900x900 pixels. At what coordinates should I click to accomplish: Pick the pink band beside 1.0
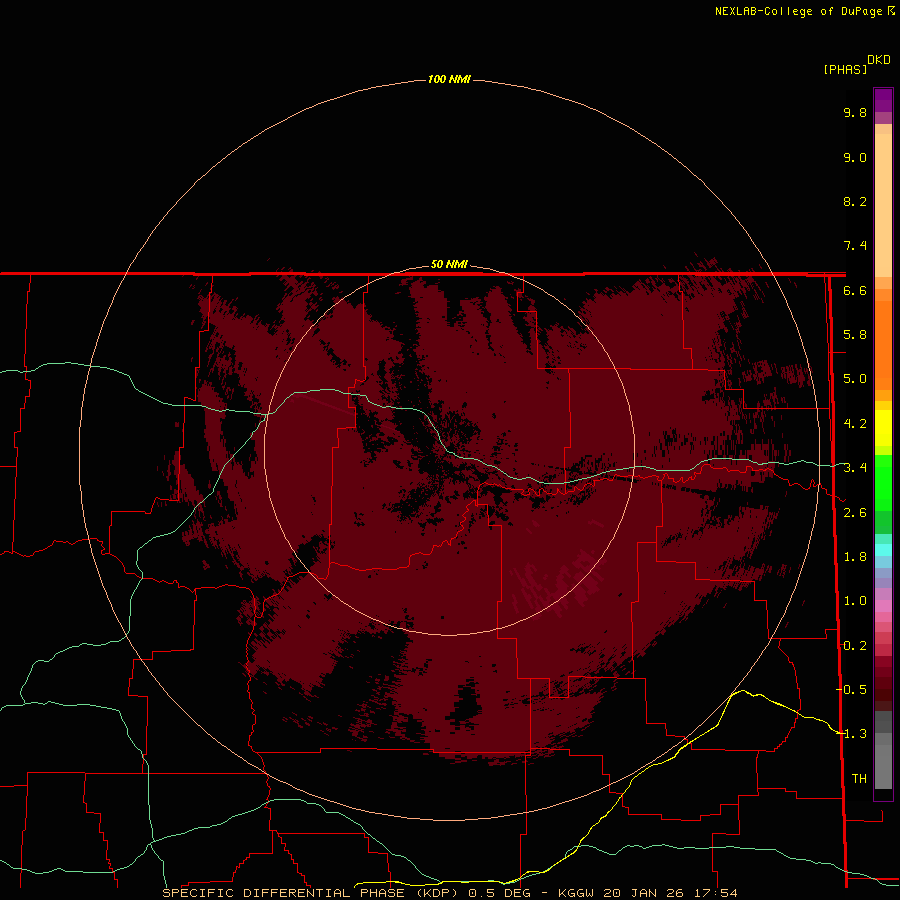pyautogui.click(x=883, y=606)
